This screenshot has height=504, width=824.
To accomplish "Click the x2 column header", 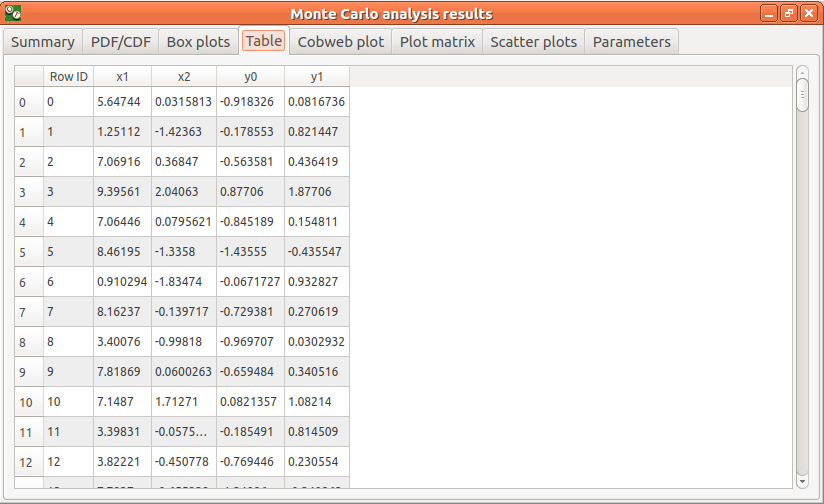I will tap(183, 76).
